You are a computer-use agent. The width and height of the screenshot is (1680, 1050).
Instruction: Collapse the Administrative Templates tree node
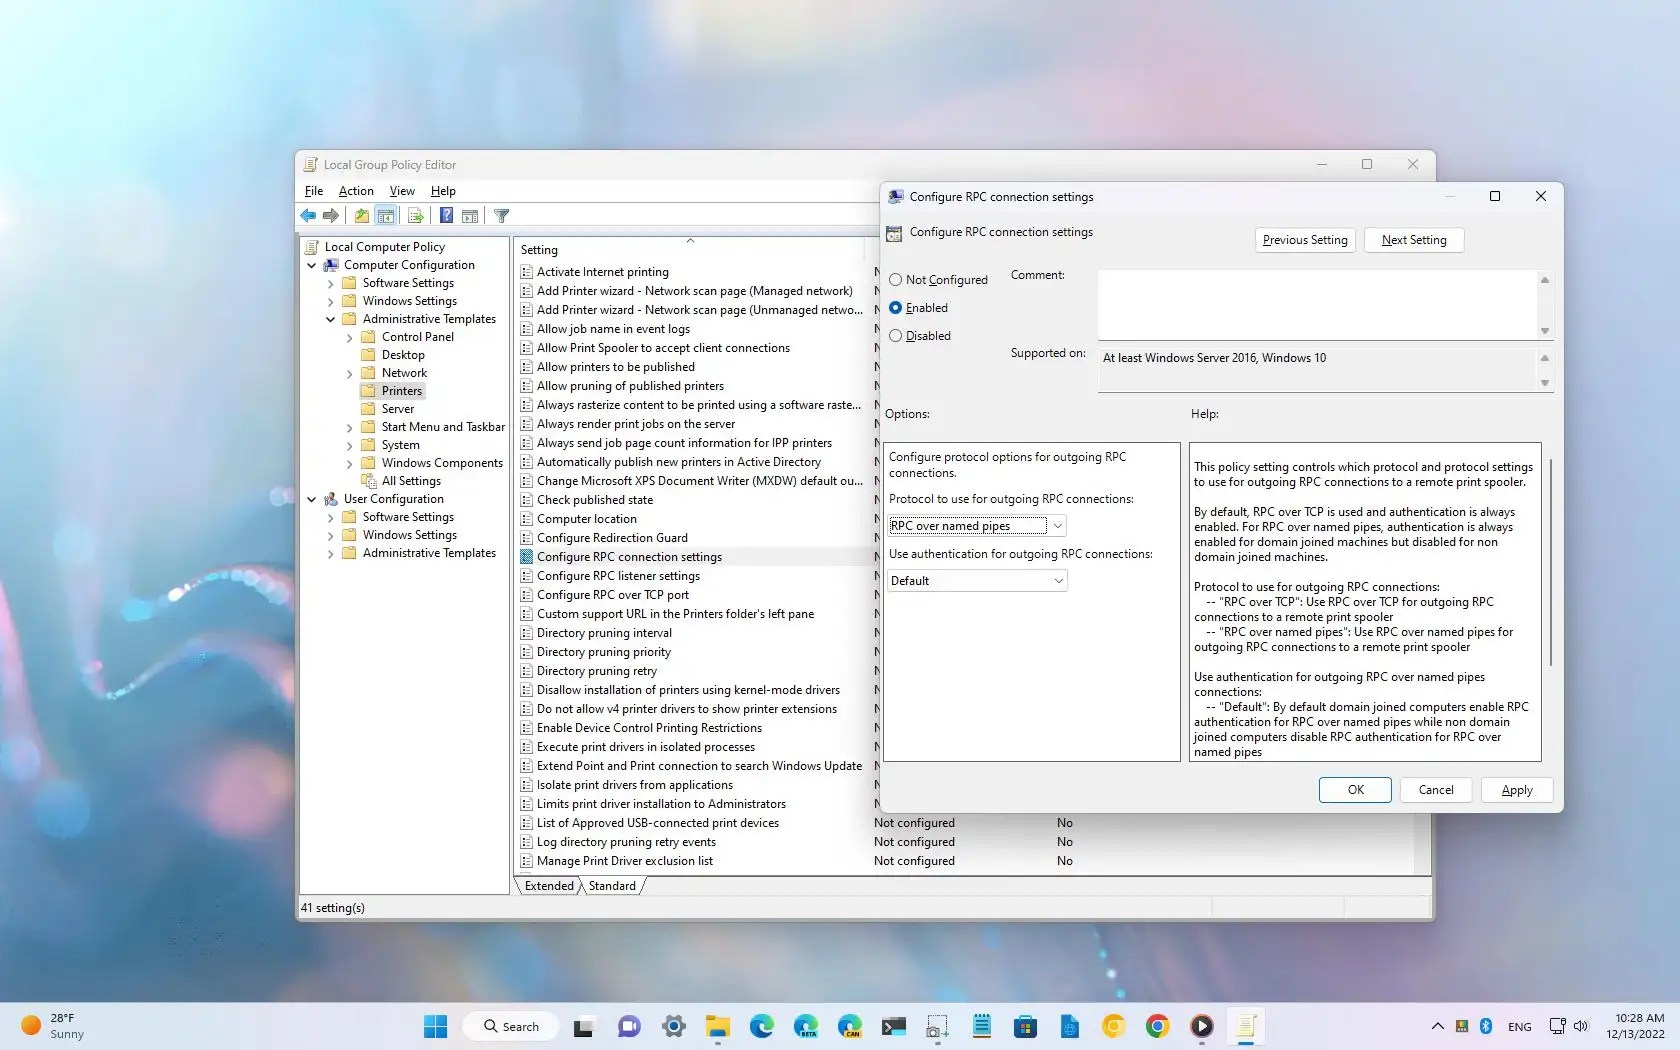(331, 319)
